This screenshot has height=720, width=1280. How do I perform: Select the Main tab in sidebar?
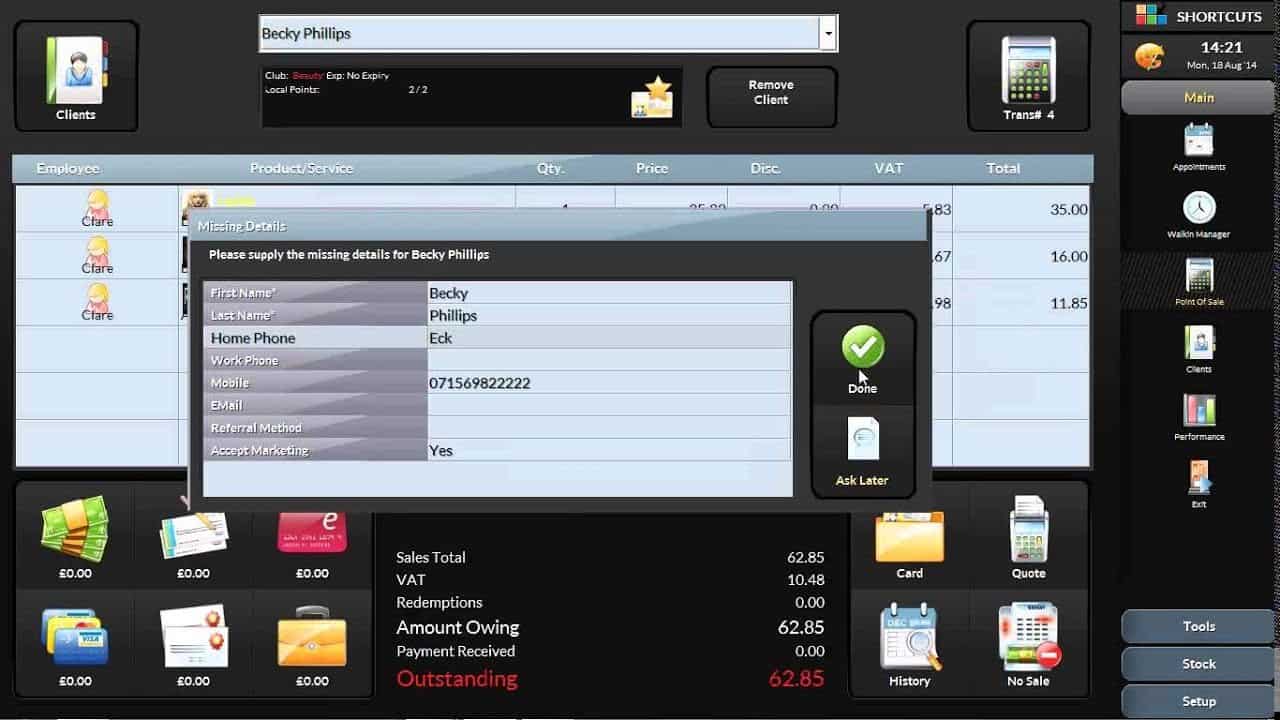[1197, 97]
